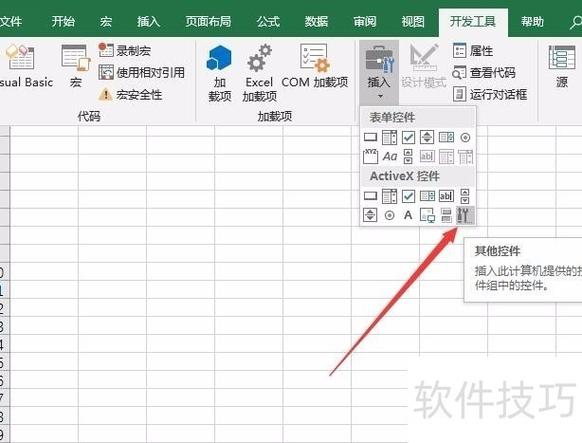The image size is (582, 443).
Task: Open the blue 加载项 add-ins button
Action: click(219, 73)
